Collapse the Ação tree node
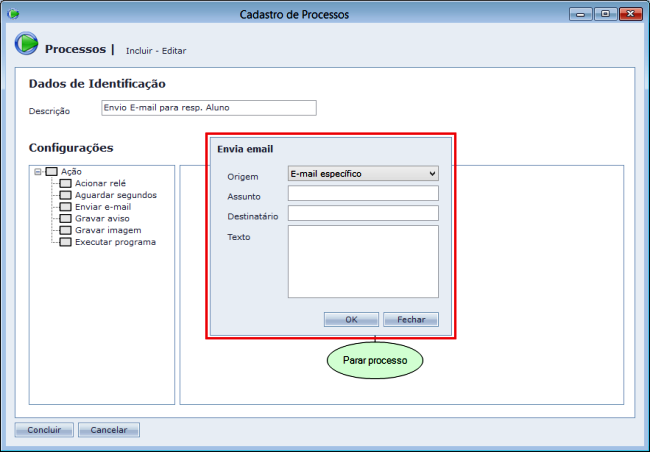Image resolution: width=650 pixels, height=452 pixels. (38, 171)
